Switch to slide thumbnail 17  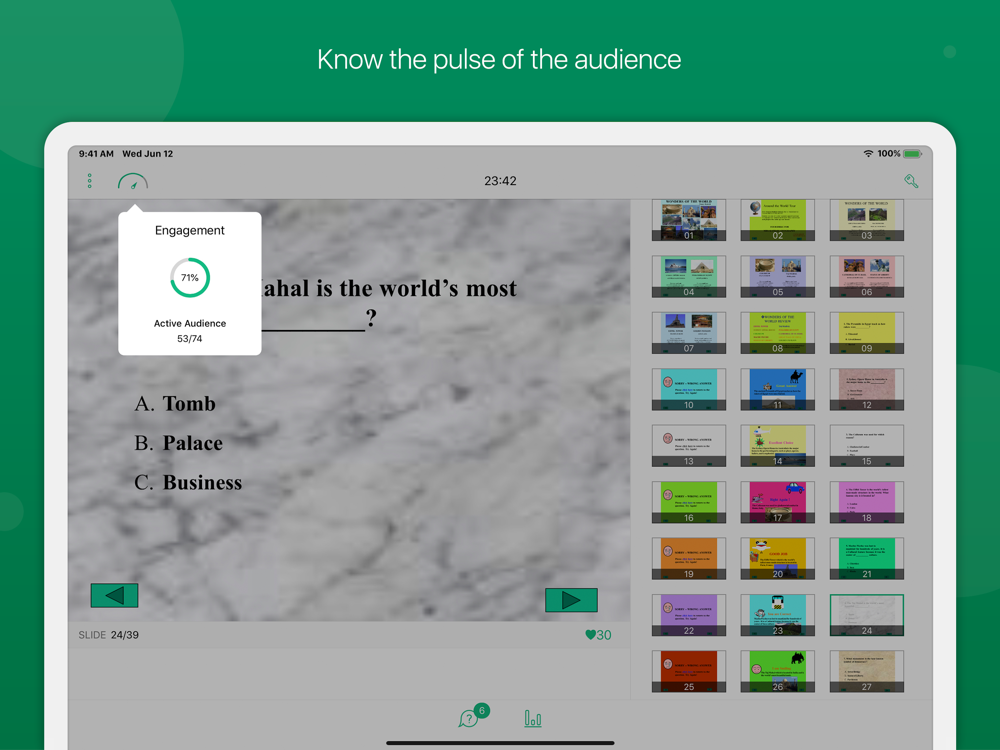click(777, 503)
